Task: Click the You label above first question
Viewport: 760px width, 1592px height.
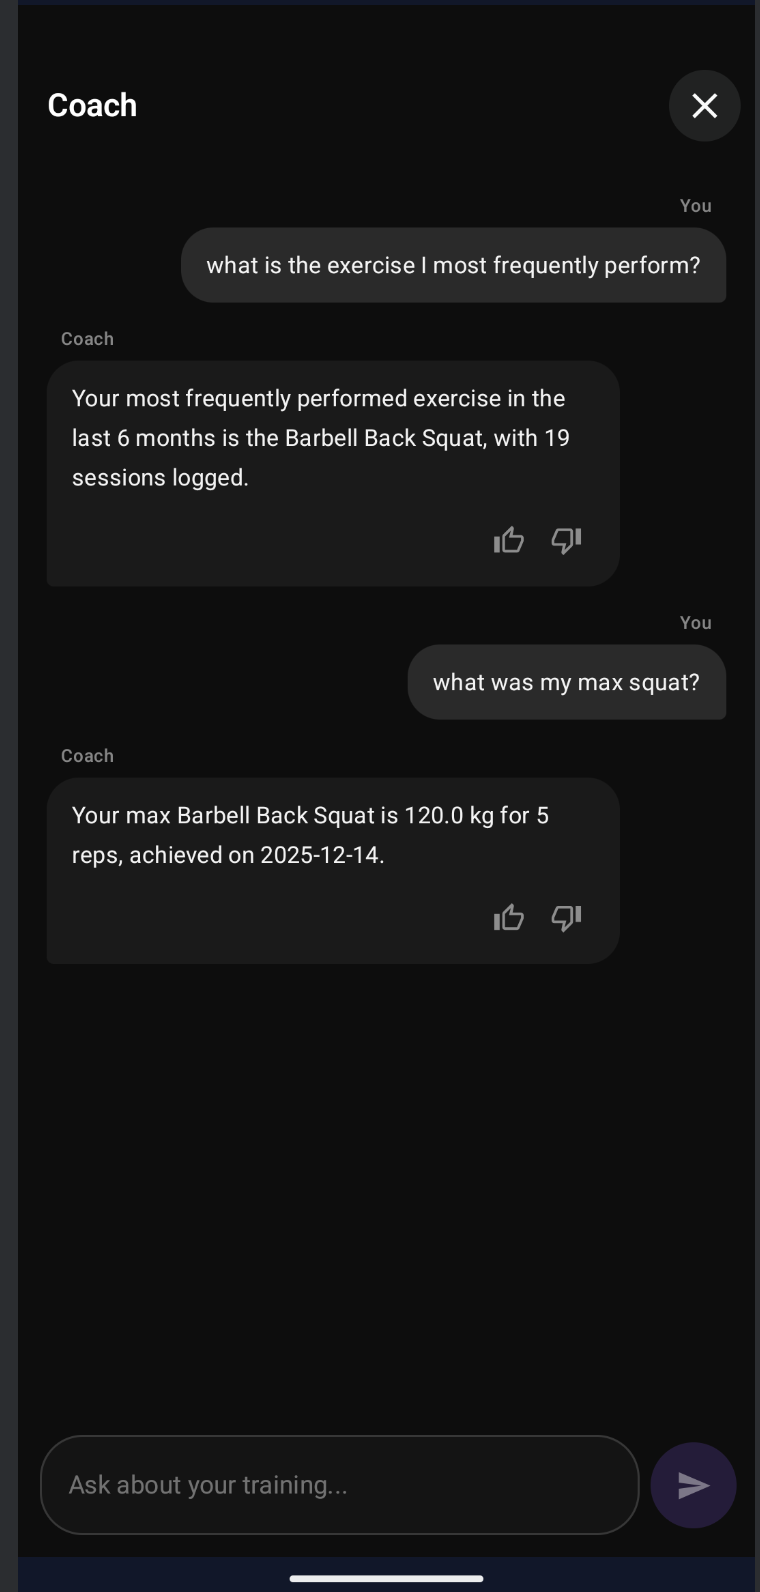Action: point(695,206)
